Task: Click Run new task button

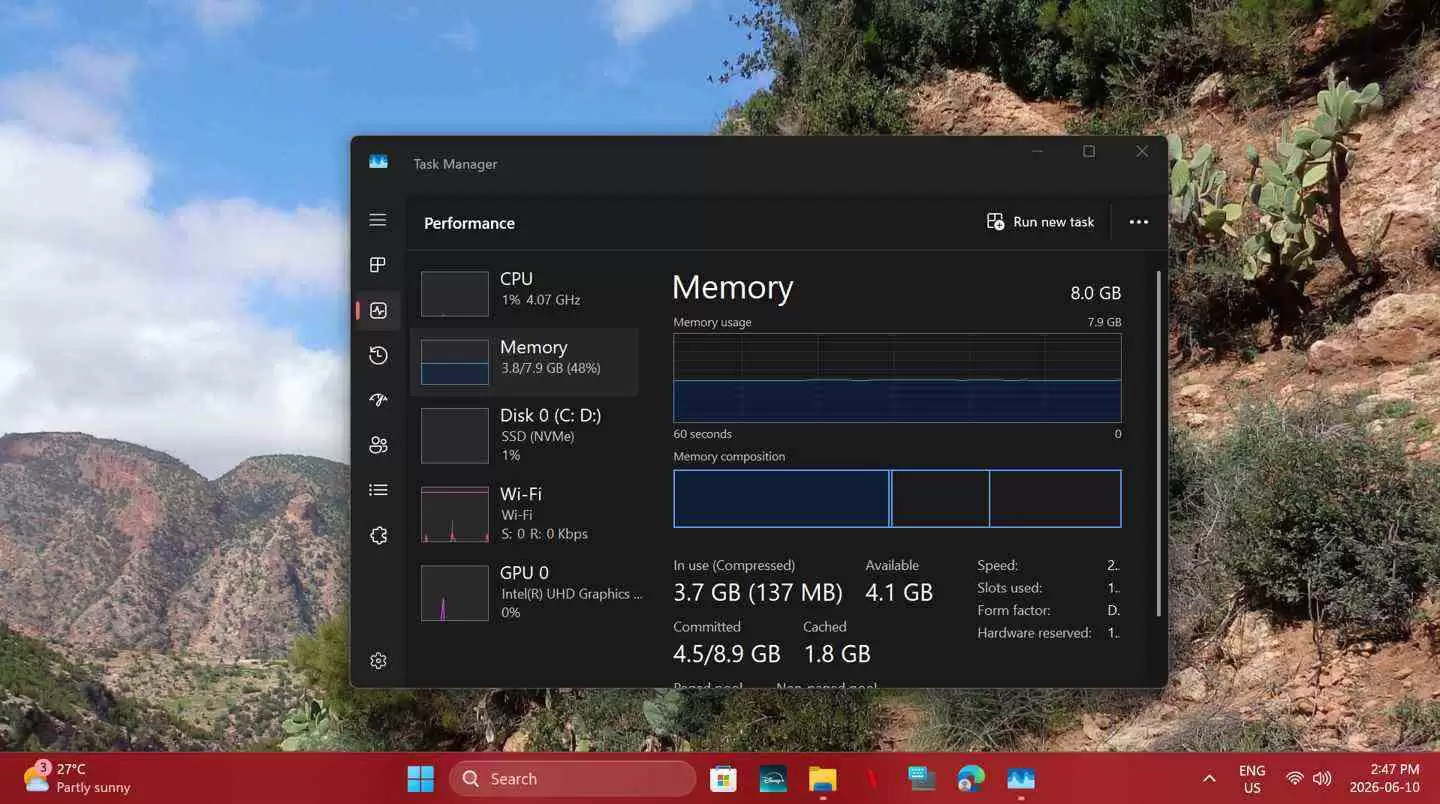Action: pos(1040,222)
